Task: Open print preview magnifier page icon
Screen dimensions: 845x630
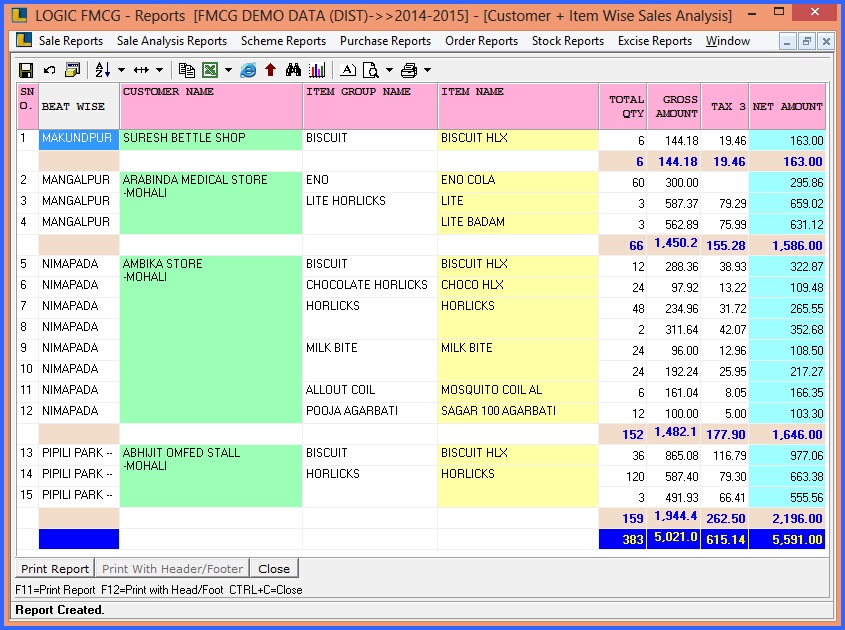Action: coord(370,70)
